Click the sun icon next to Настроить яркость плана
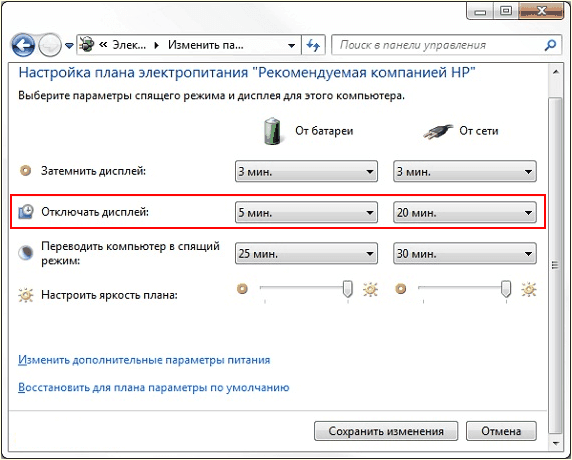The width and height of the screenshot is (572, 460). click(x=26, y=295)
